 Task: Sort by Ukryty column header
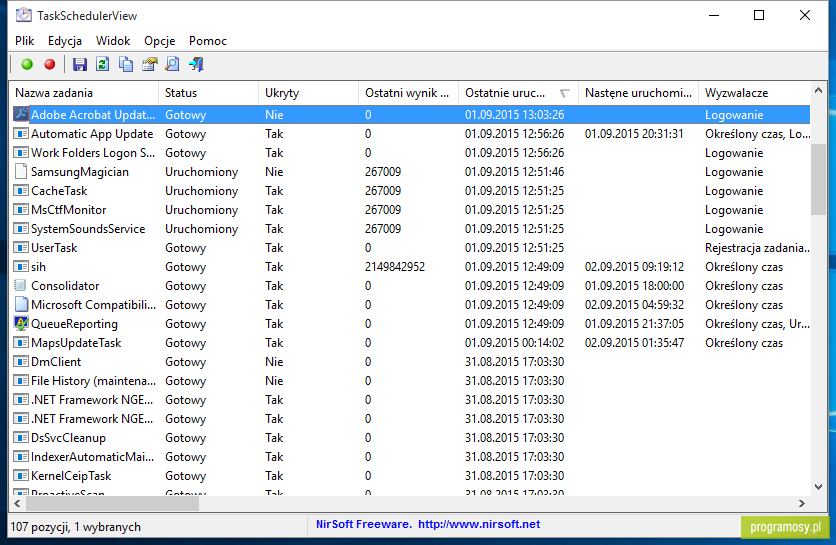click(309, 93)
